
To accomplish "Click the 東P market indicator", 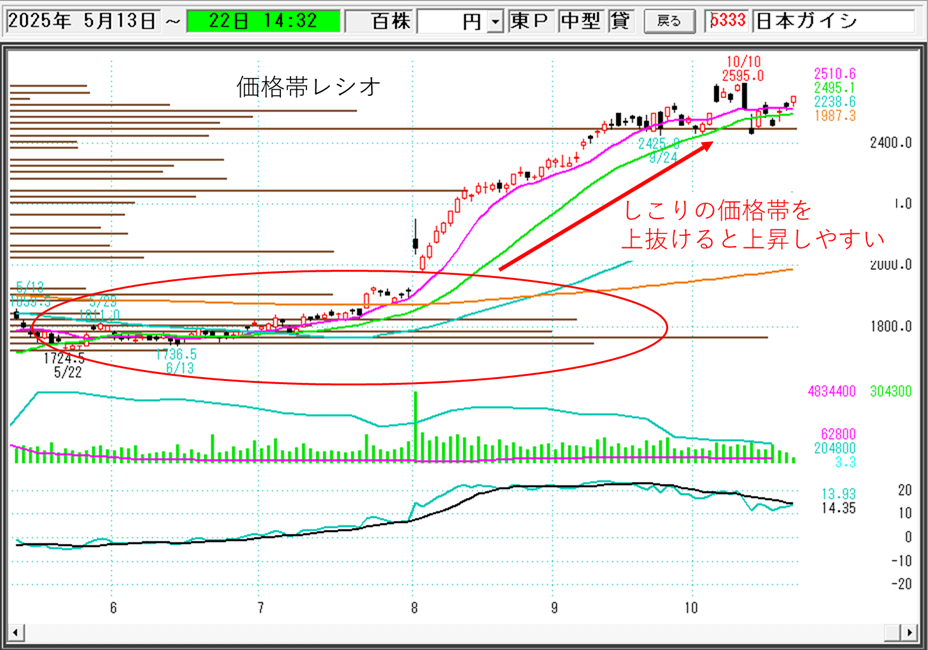I will coord(529,21).
